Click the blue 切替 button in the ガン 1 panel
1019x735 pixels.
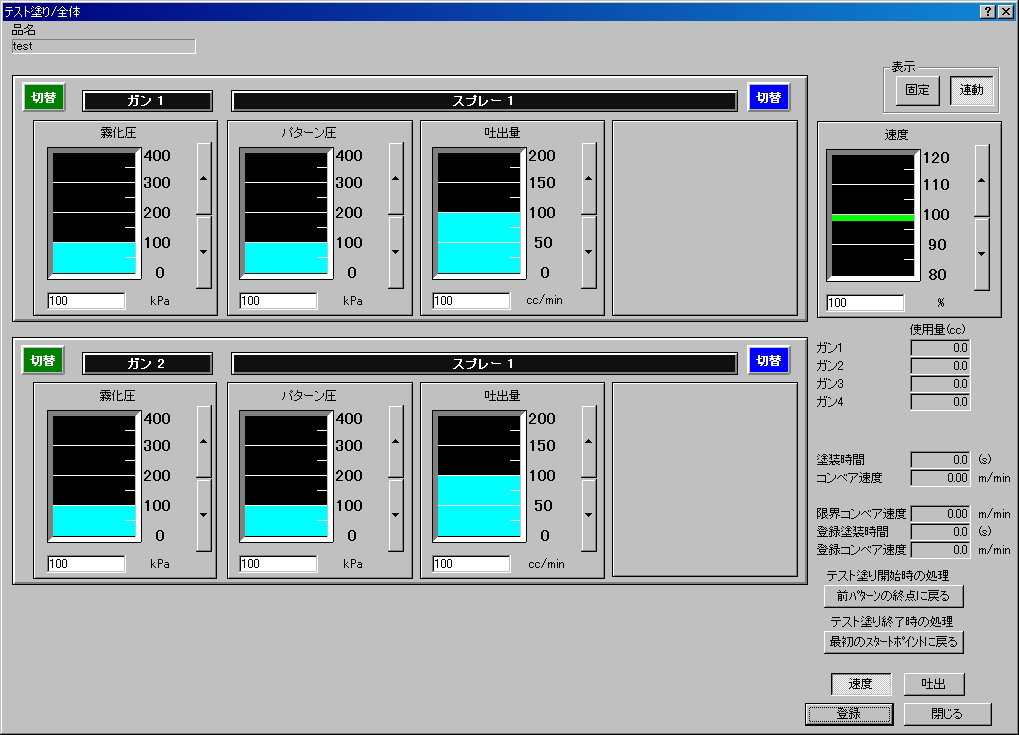pos(768,97)
